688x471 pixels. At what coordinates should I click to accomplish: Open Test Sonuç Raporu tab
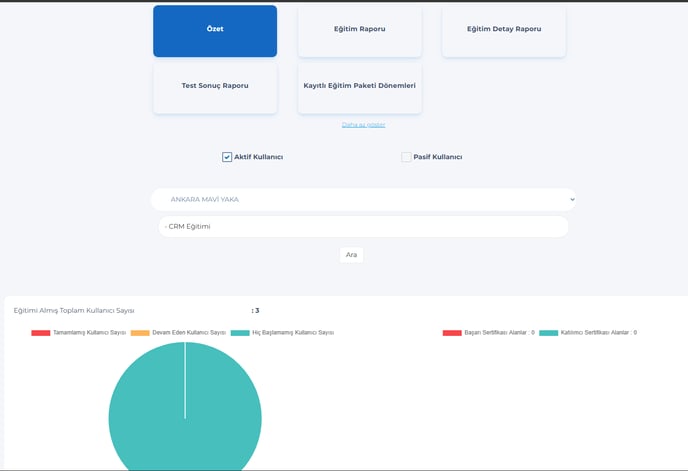215,86
